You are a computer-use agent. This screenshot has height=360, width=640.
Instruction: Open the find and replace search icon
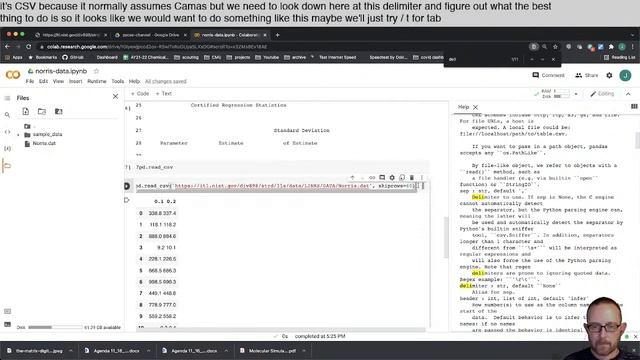click(x=7, y=115)
